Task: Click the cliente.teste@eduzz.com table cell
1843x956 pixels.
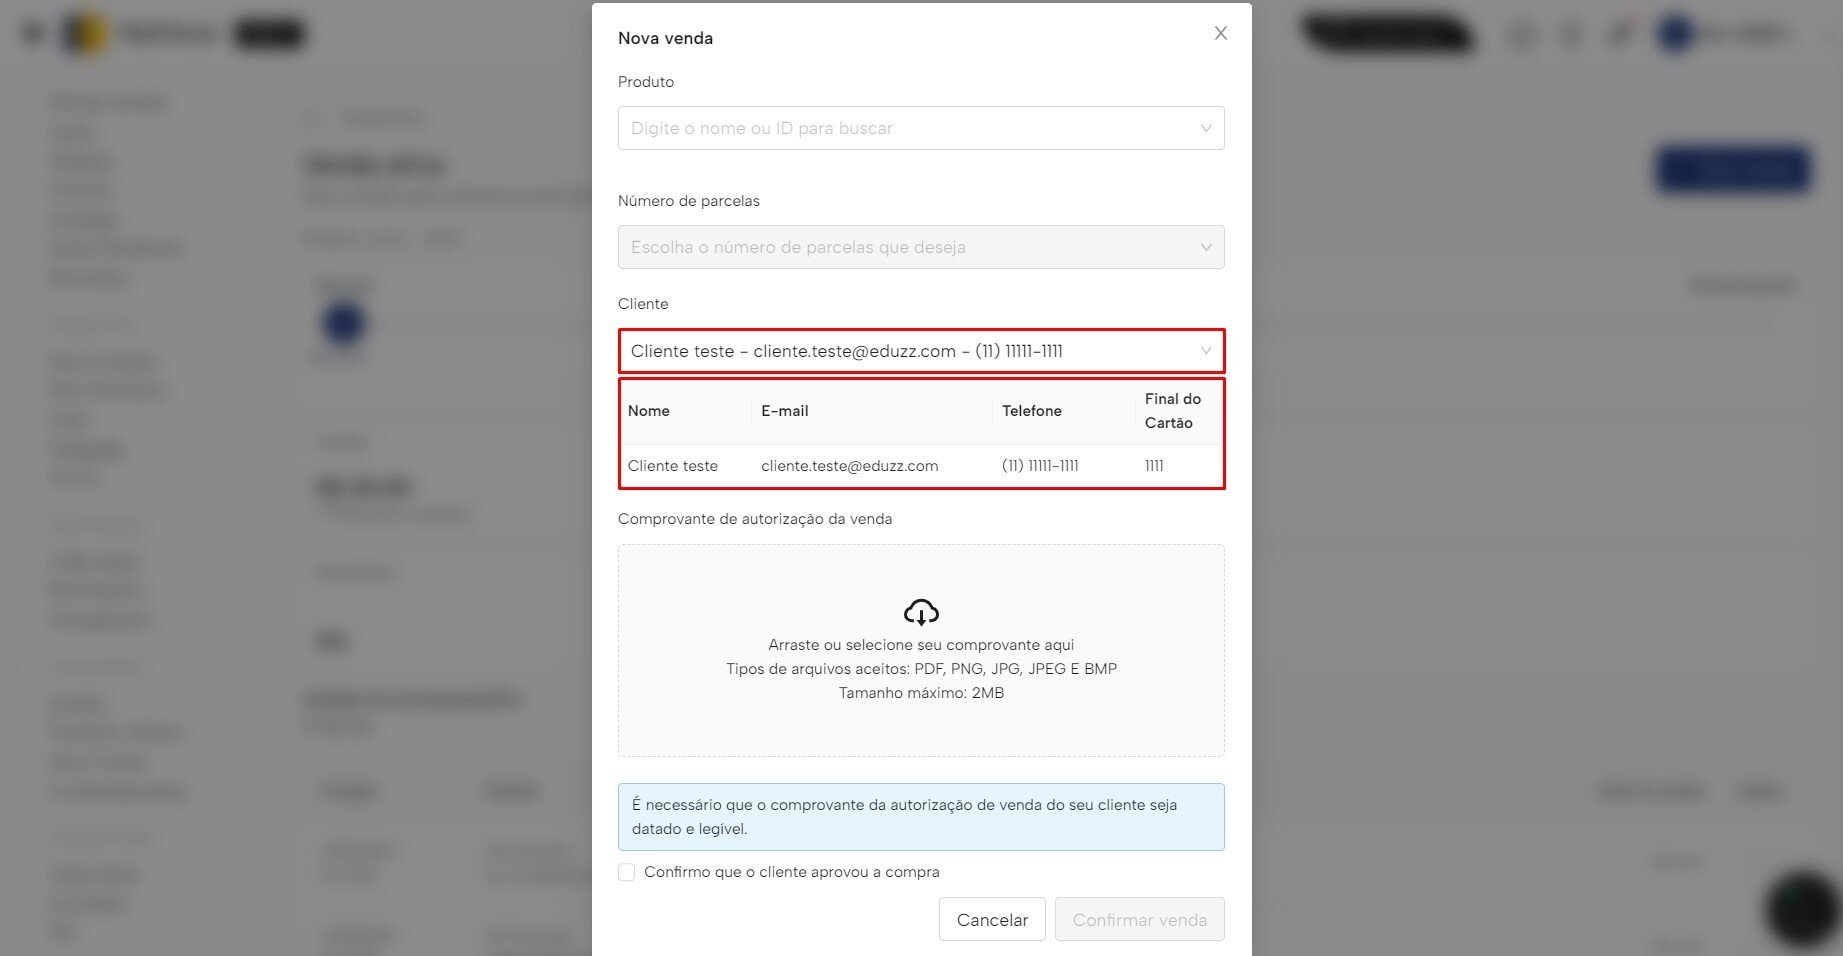Action: [849, 466]
